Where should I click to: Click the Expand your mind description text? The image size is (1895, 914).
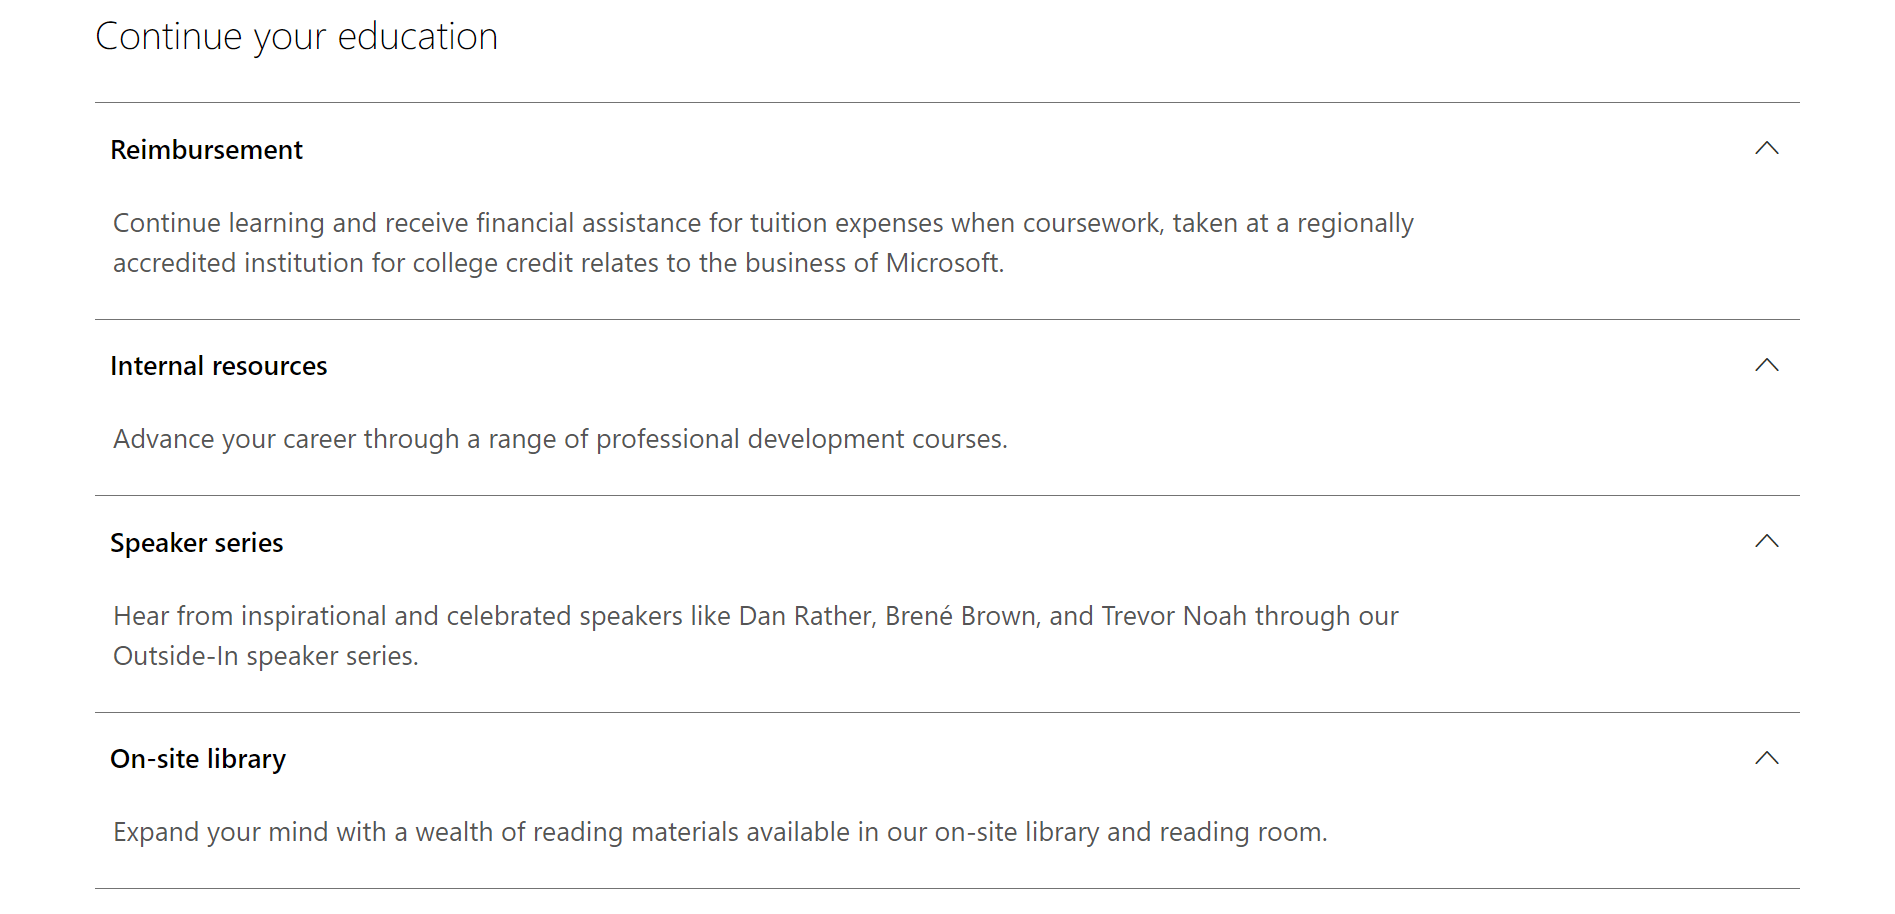click(720, 832)
